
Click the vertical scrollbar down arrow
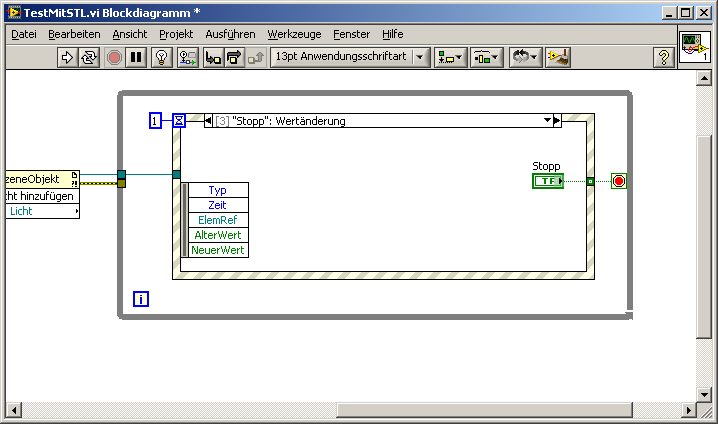(x=704, y=394)
